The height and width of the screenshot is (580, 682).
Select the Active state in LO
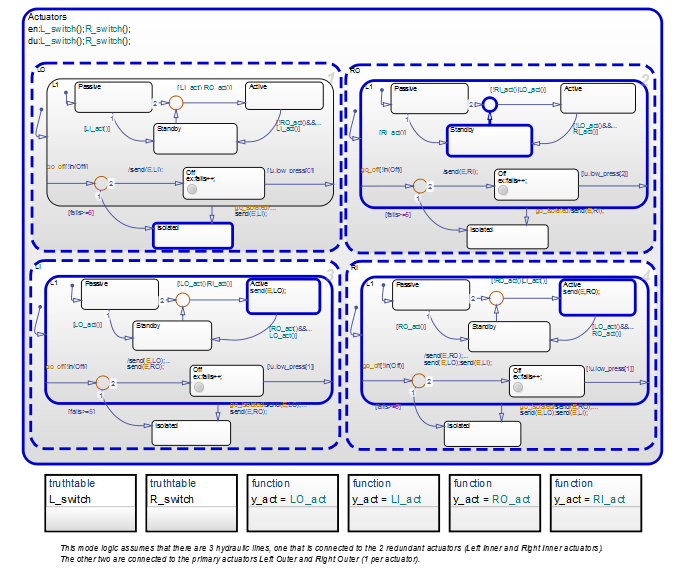tap(284, 95)
